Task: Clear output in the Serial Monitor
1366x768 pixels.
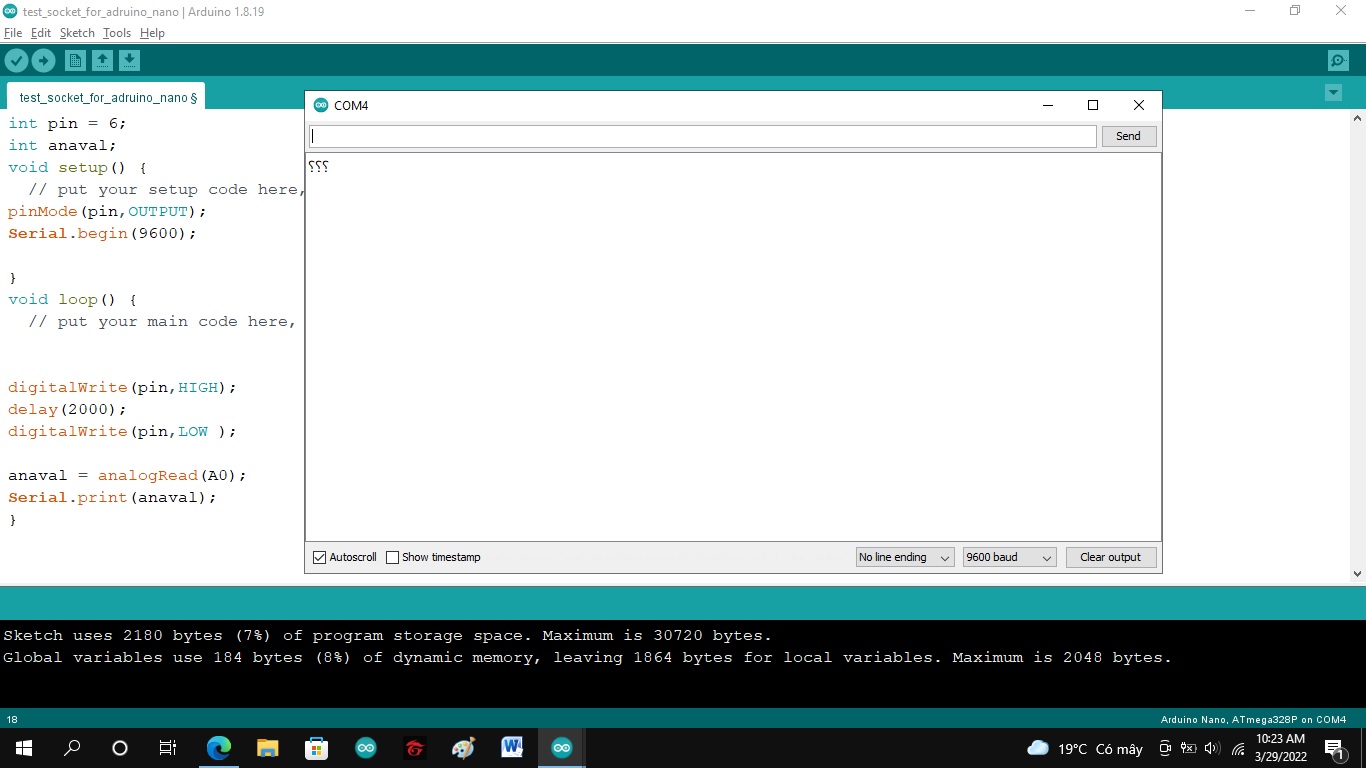Action: pos(1111,557)
